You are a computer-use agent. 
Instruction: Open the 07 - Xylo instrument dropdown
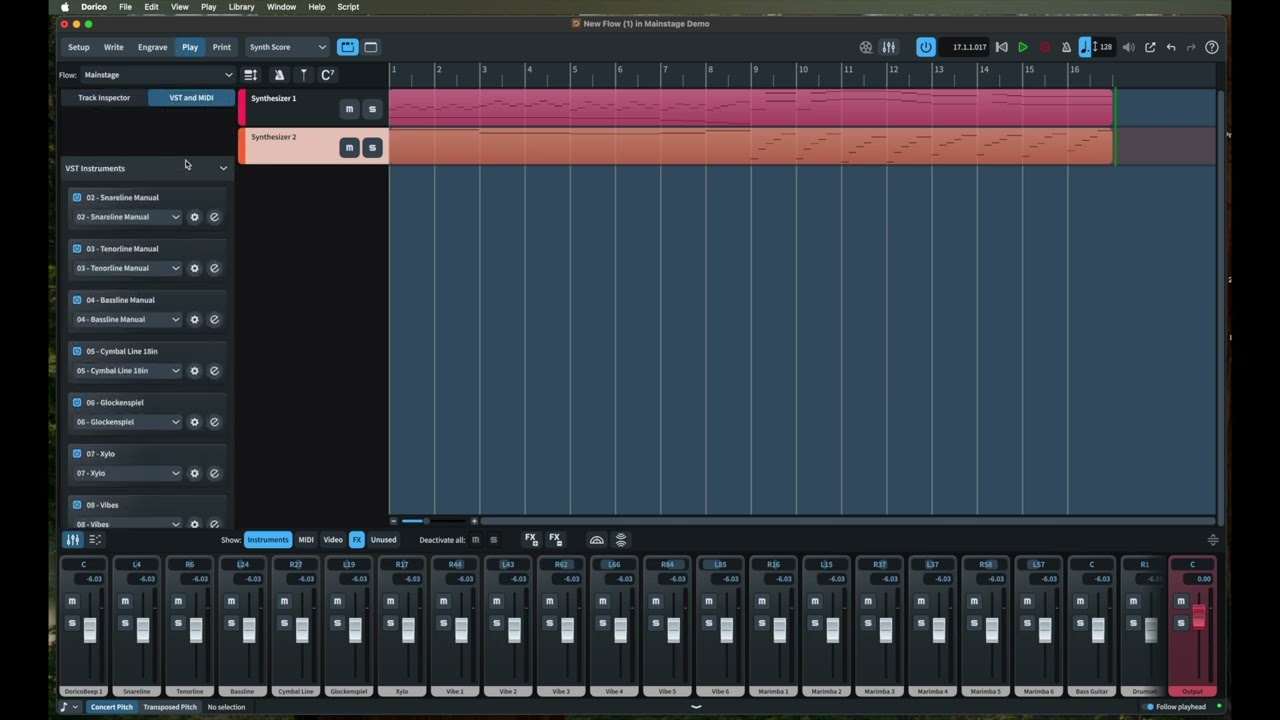[x=127, y=473]
